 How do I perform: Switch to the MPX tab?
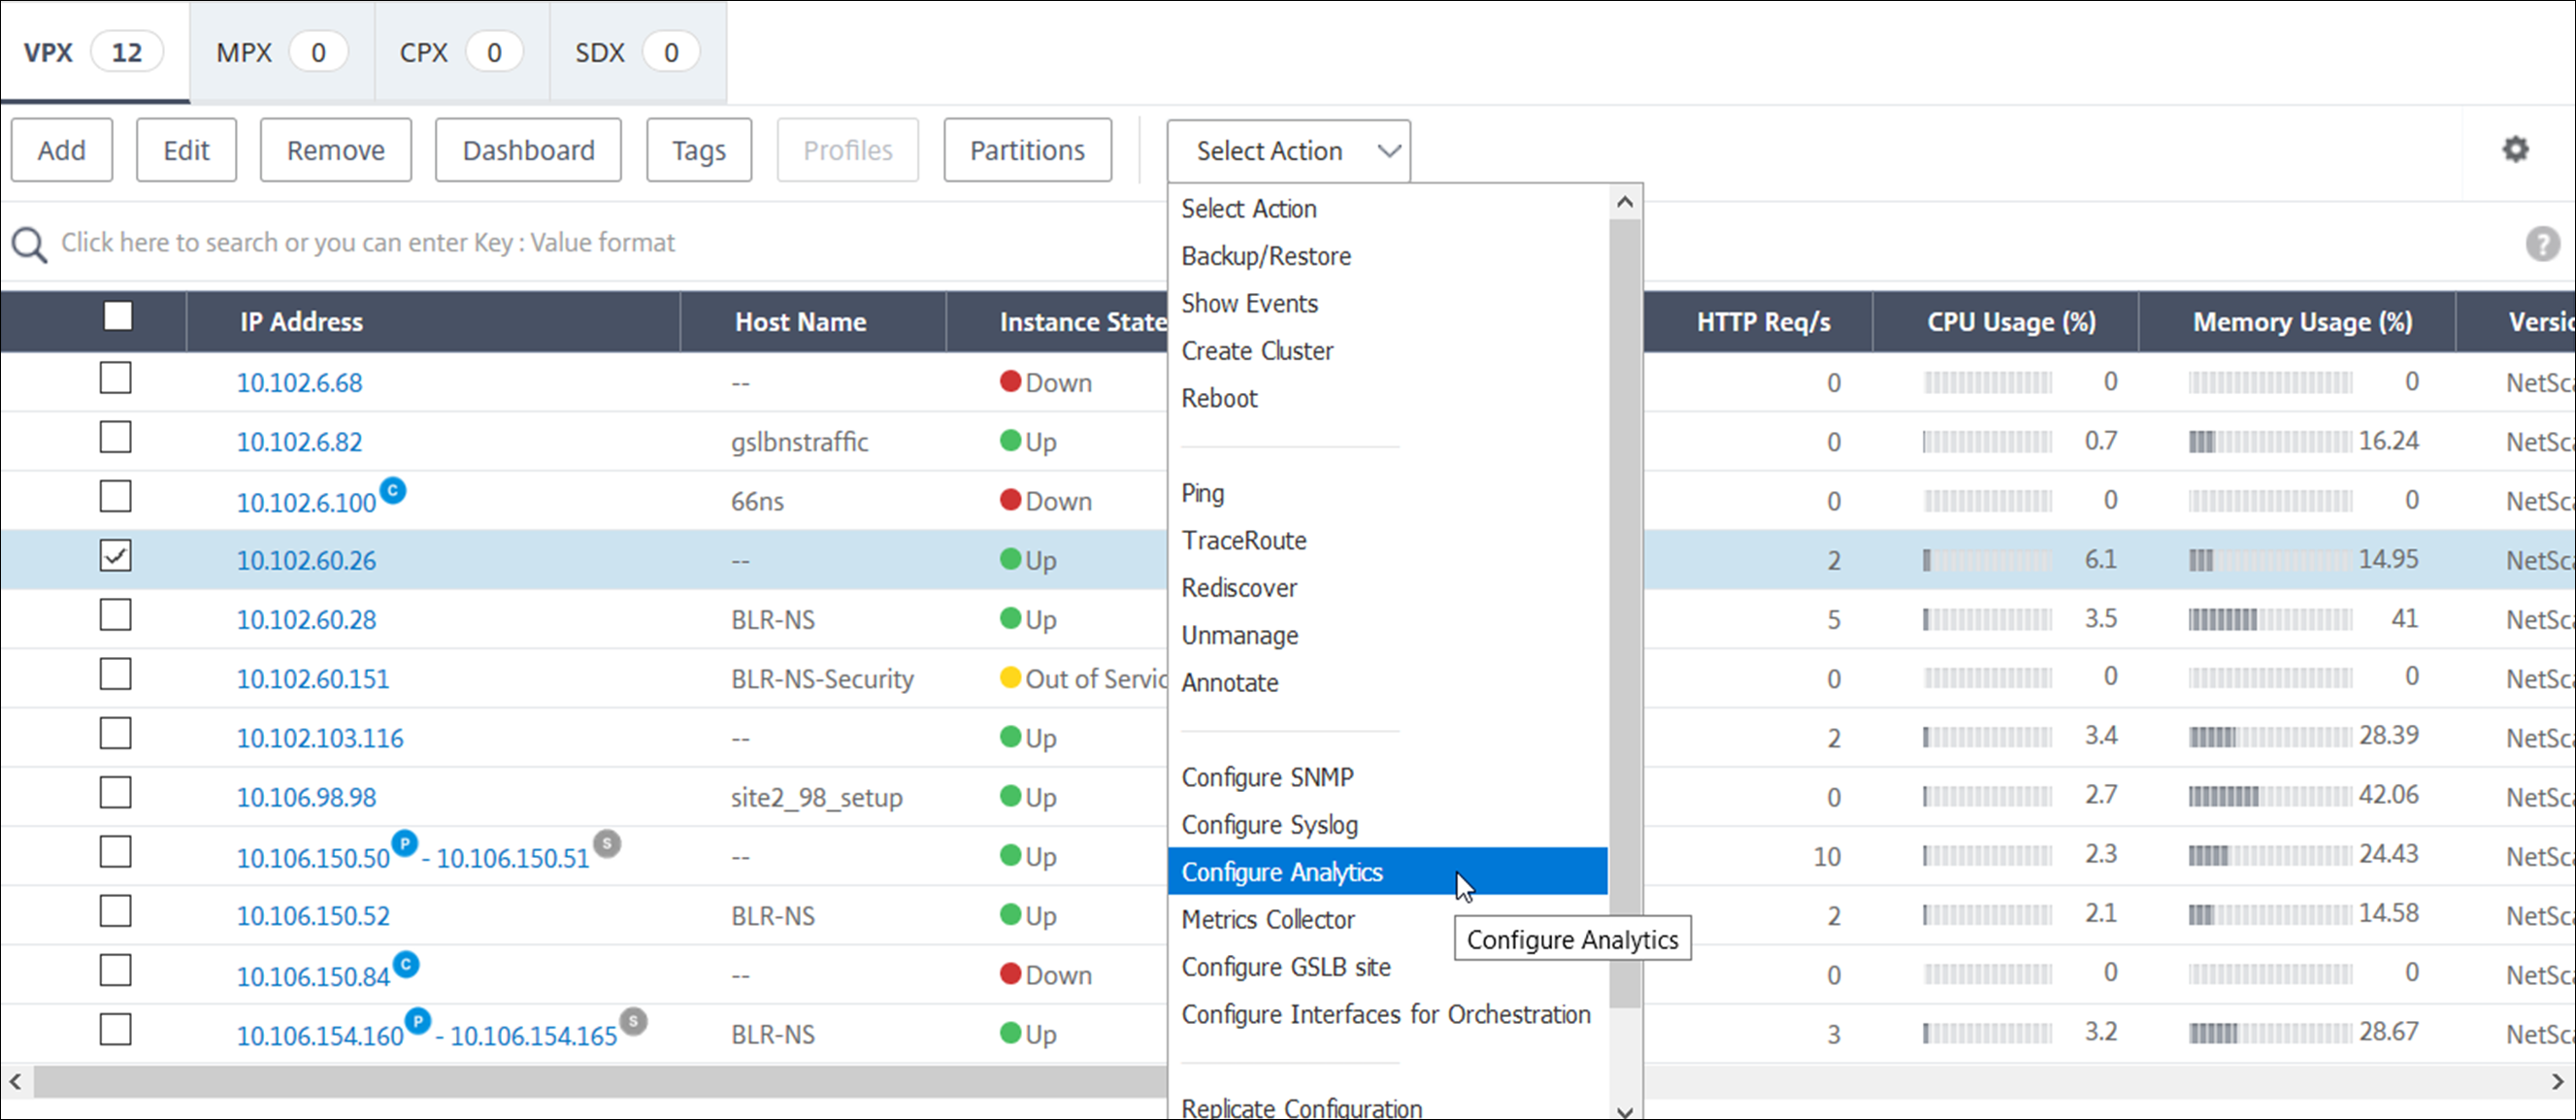(x=282, y=52)
